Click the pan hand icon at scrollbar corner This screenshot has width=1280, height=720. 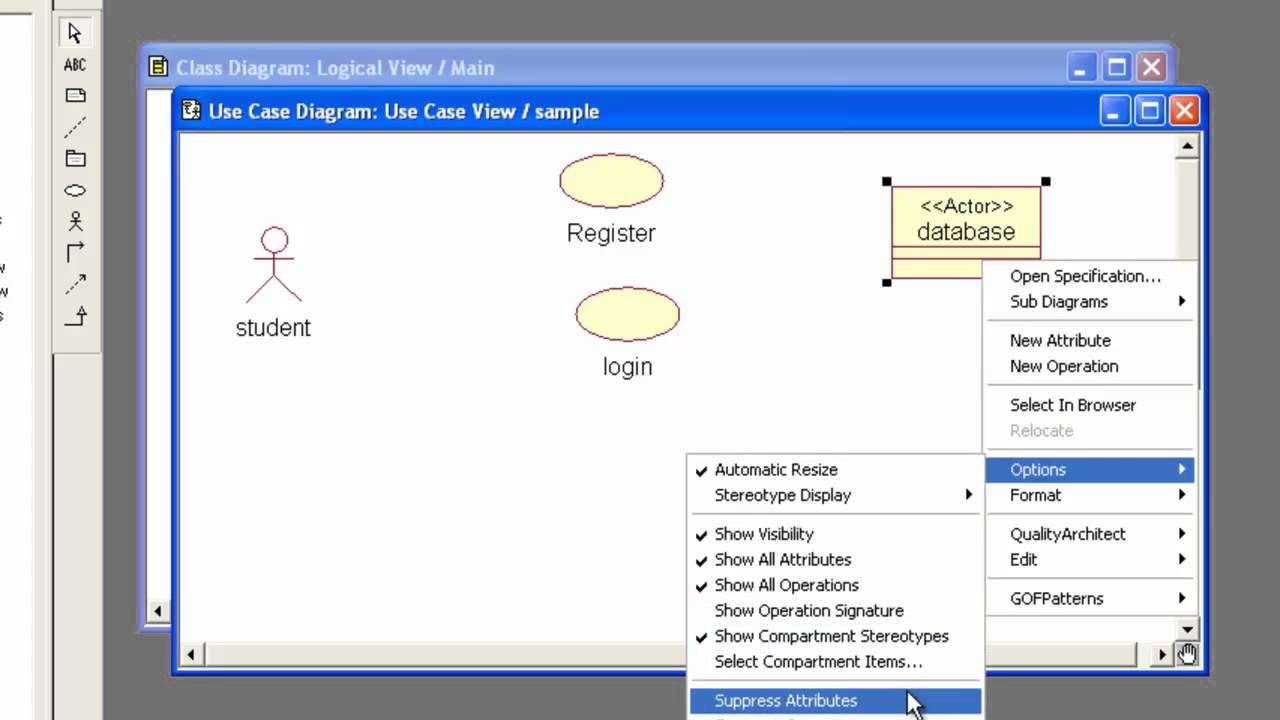tap(1187, 654)
